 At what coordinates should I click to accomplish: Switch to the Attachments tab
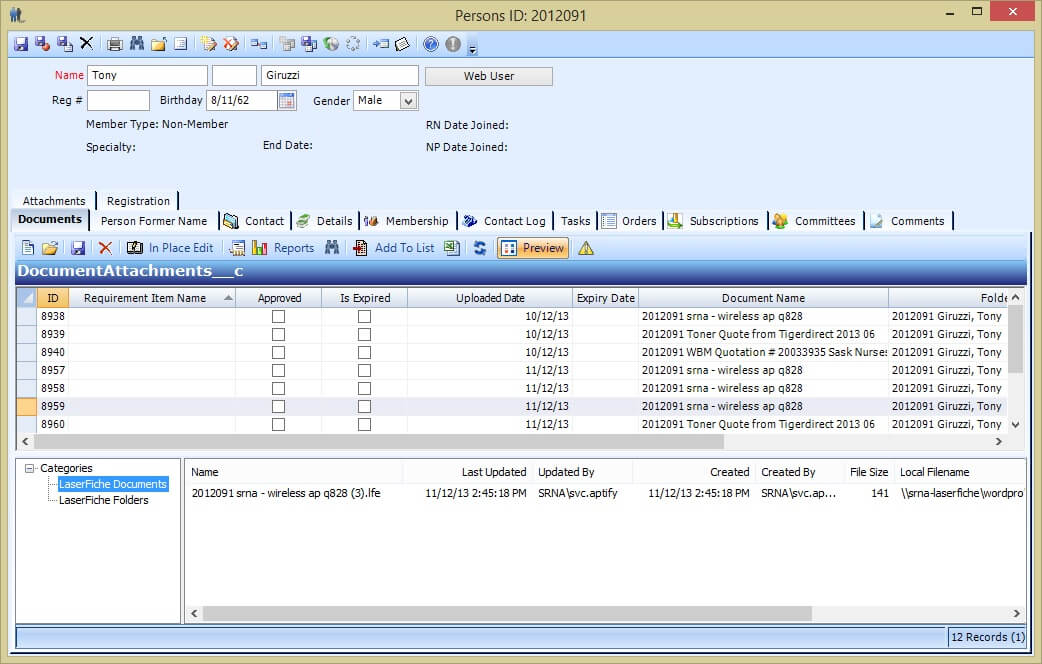54,201
